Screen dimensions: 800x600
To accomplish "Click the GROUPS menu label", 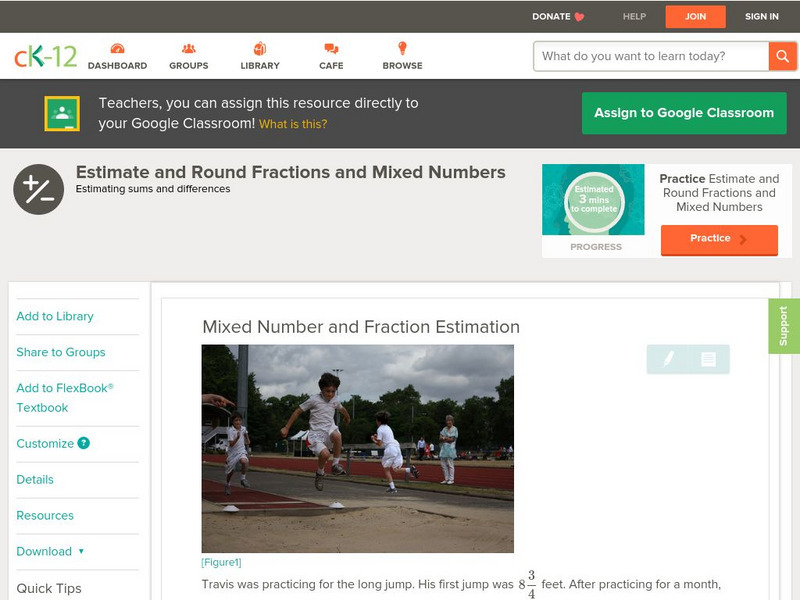I will 189,66.
